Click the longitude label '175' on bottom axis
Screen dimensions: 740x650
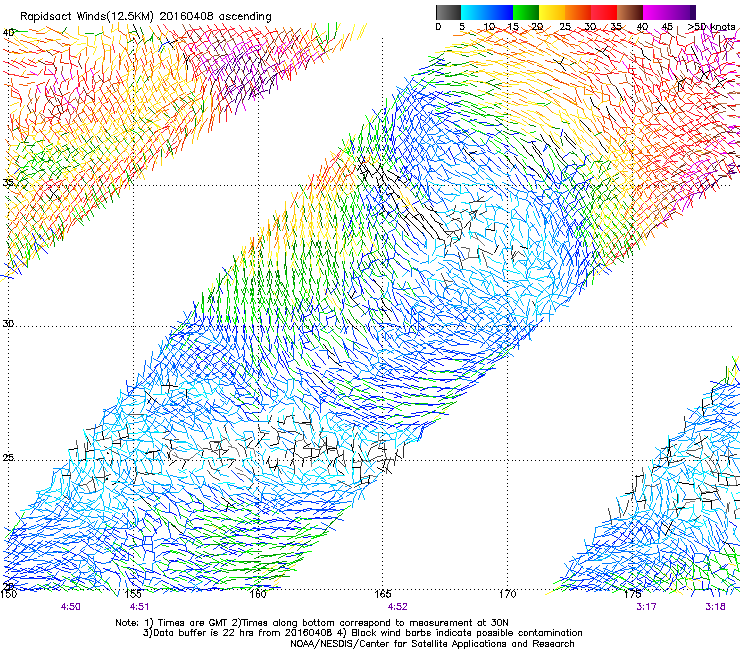[632, 594]
